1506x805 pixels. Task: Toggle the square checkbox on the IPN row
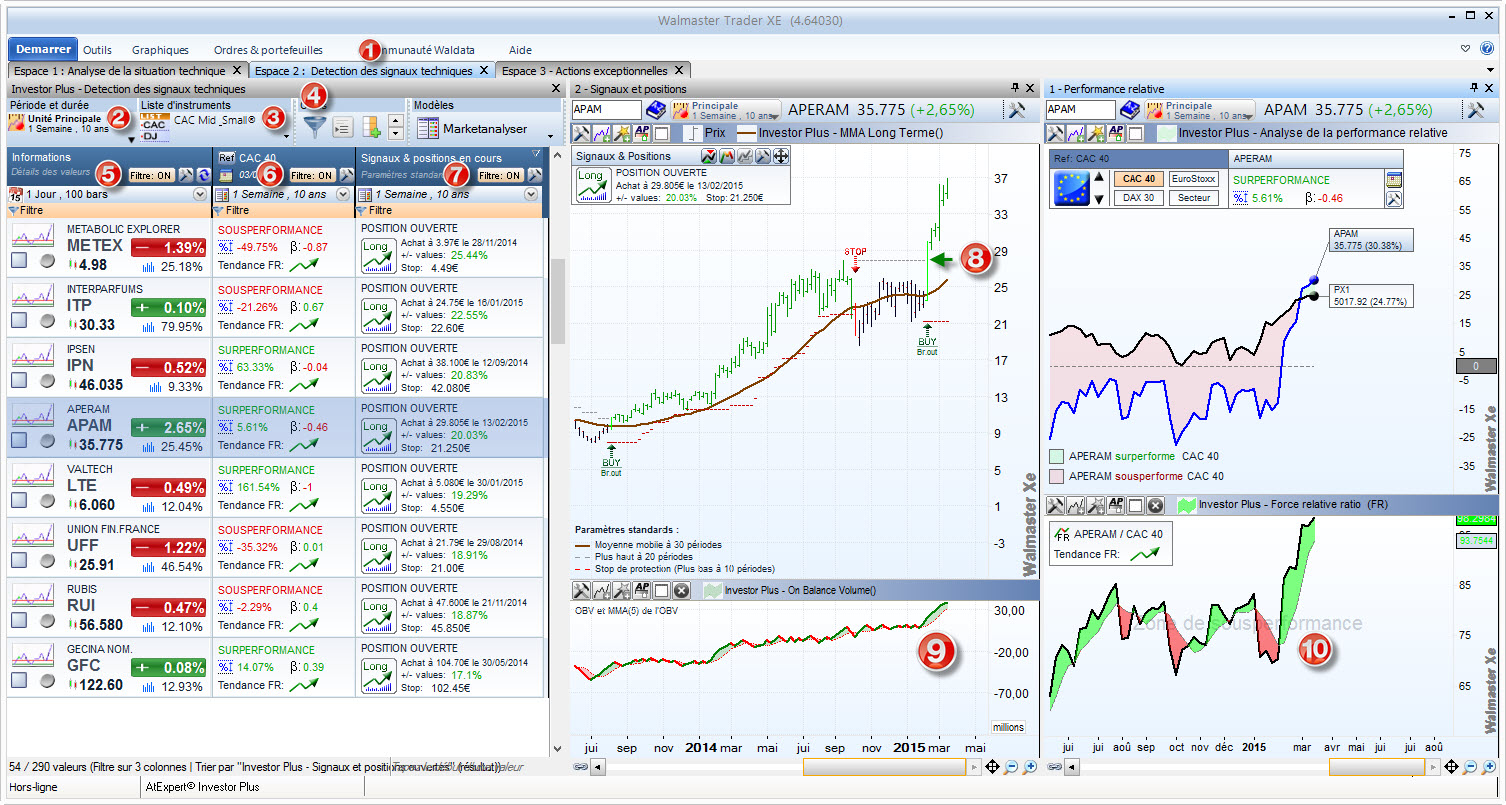tap(20, 381)
